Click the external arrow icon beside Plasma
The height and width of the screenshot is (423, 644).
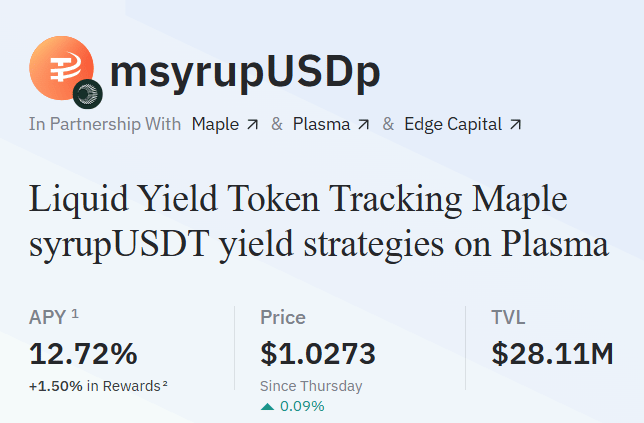(363, 125)
